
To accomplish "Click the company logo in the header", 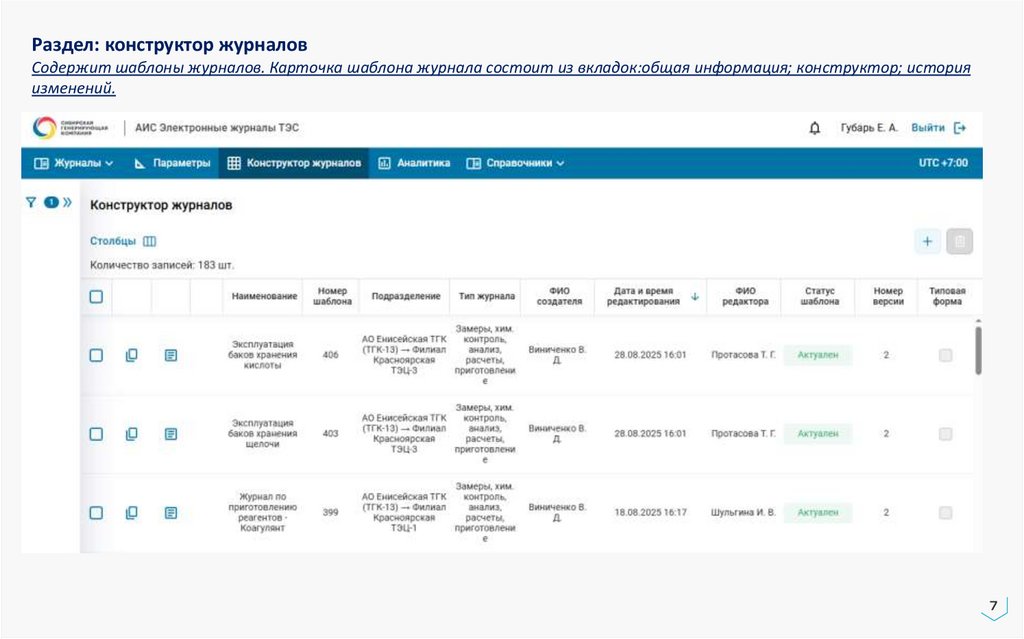I will coord(70,128).
